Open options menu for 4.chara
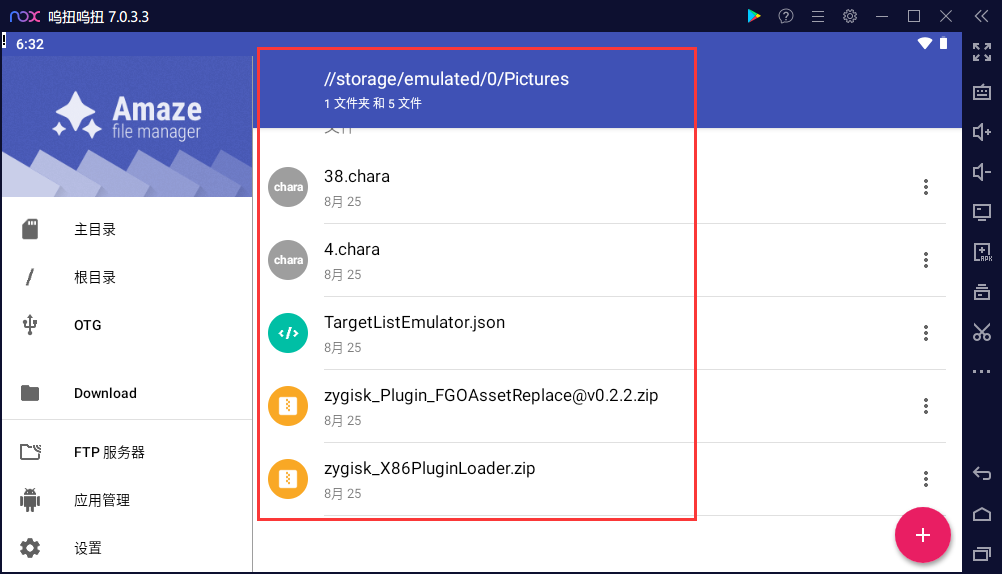The width and height of the screenshot is (1002, 574). [x=925, y=260]
